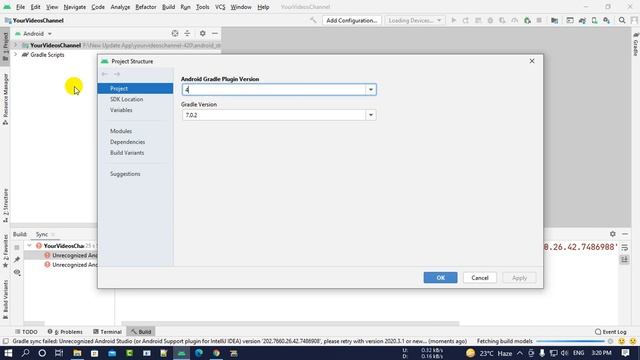Expand the Gradle Scripts node

click(x=16, y=54)
